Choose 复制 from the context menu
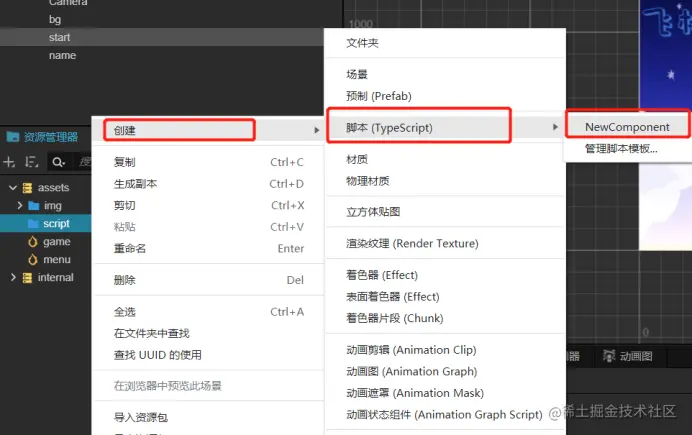The height and width of the screenshot is (435, 692). click(208, 162)
